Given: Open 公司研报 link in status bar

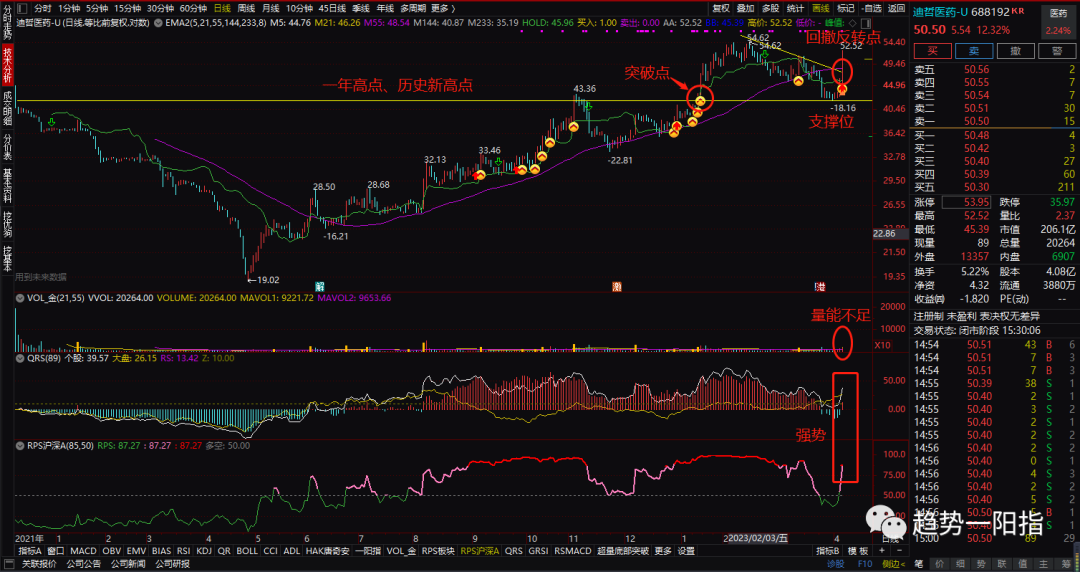Looking at the screenshot, I should tap(172, 564).
